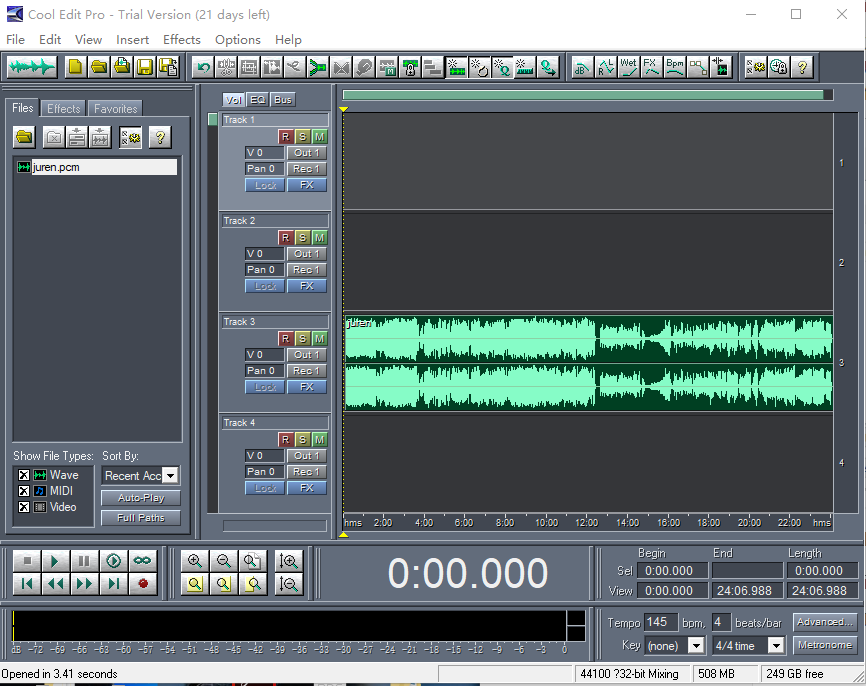Click the Wet/dry envelopes toolbar icon
The height and width of the screenshot is (686, 866).
click(x=629, y=67)
